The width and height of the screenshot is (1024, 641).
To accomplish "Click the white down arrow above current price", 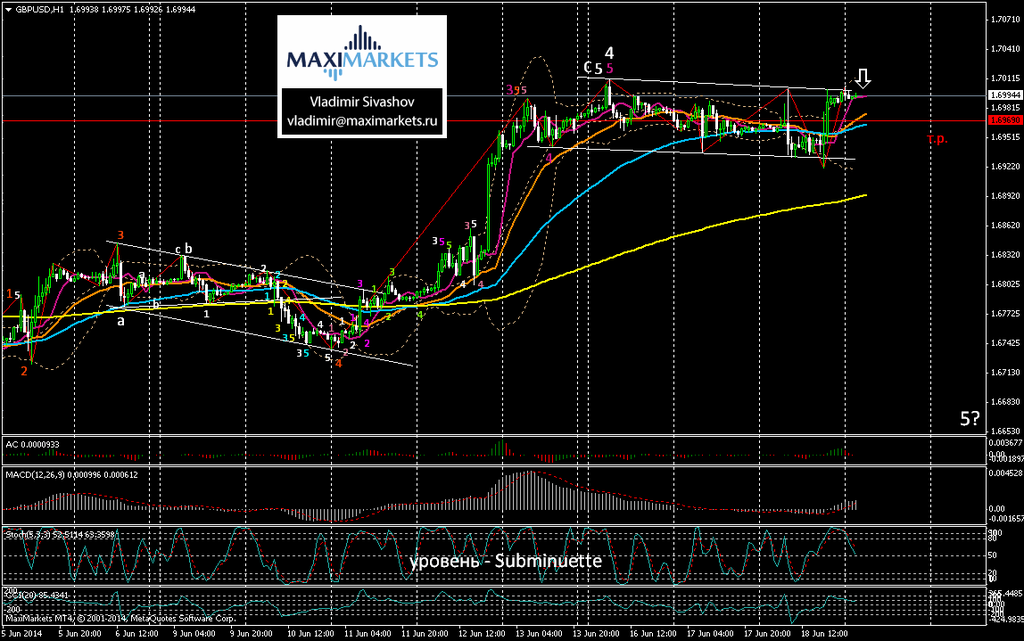I will 863,79.
